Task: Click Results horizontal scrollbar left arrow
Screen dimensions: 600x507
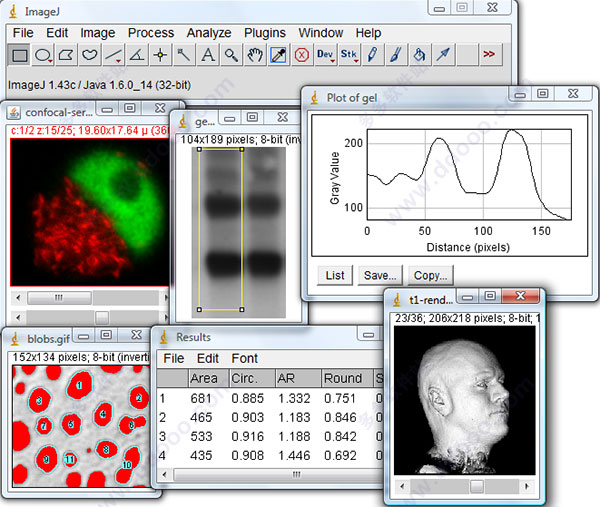Action: [165, 475]
